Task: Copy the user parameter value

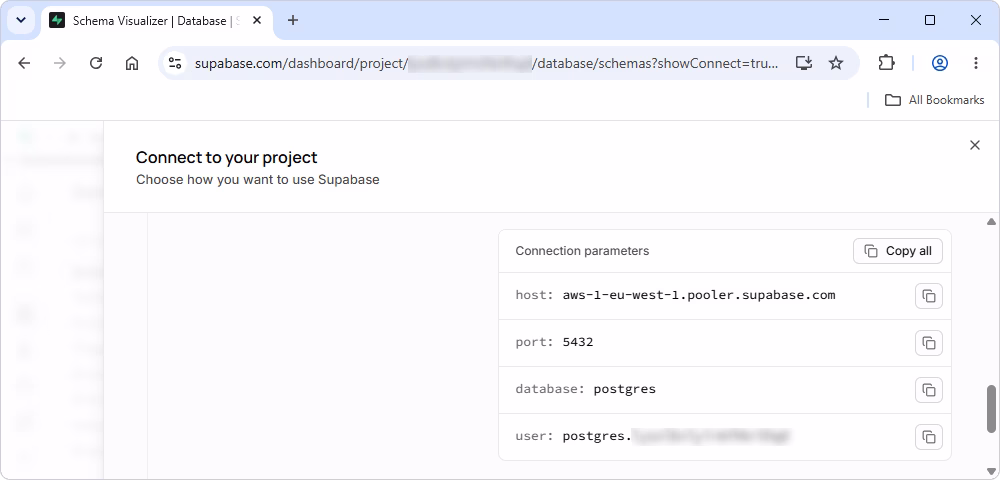Action: click(x=929, y=437)
